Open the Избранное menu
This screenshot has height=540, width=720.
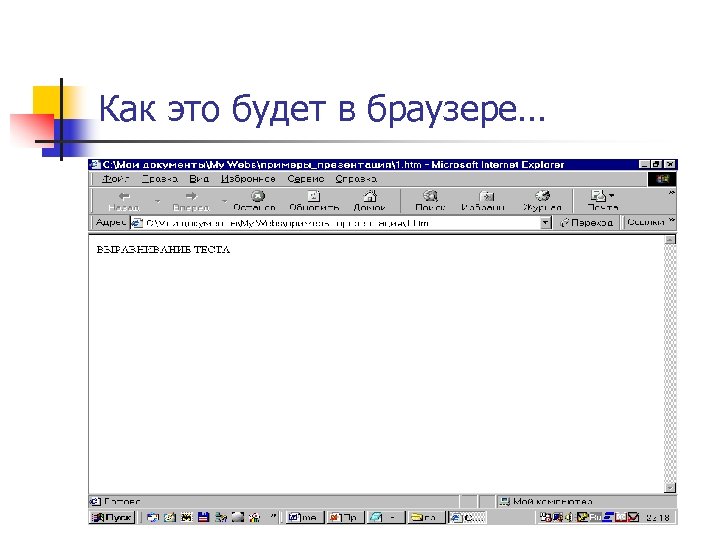pos(248,179)
